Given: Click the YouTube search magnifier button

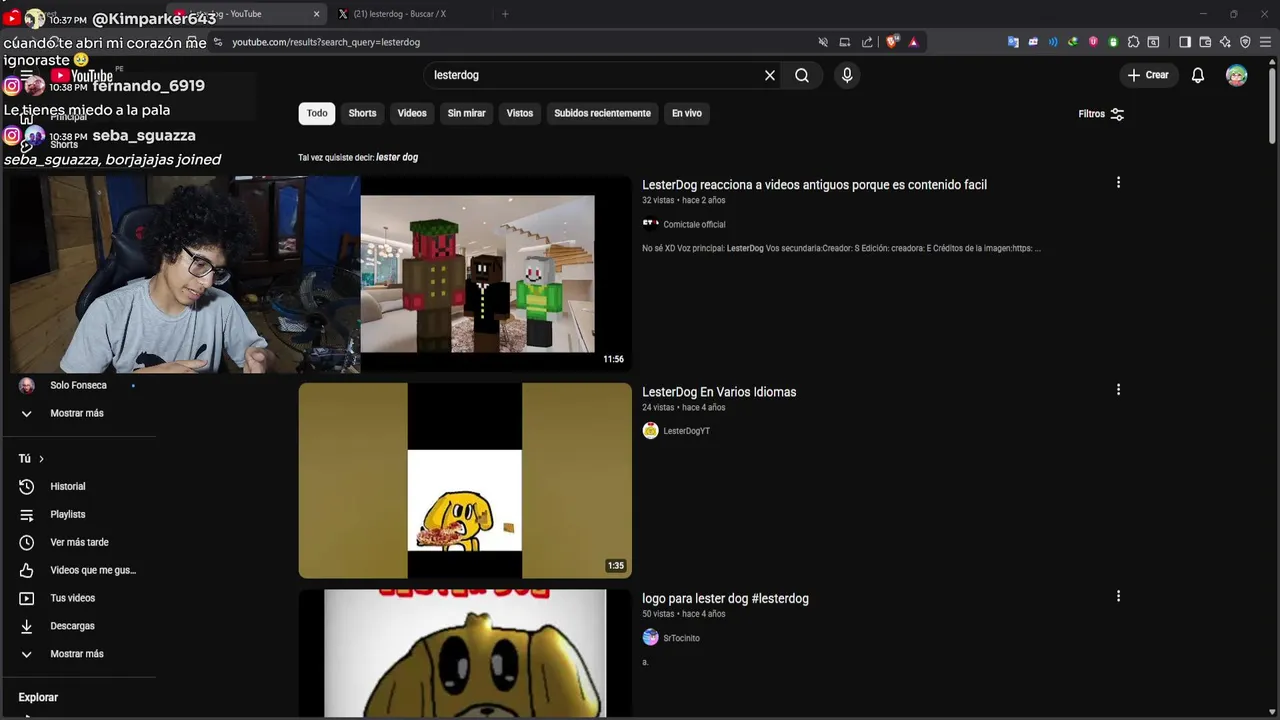Looking at the screenshot, I should click(802, 75).
